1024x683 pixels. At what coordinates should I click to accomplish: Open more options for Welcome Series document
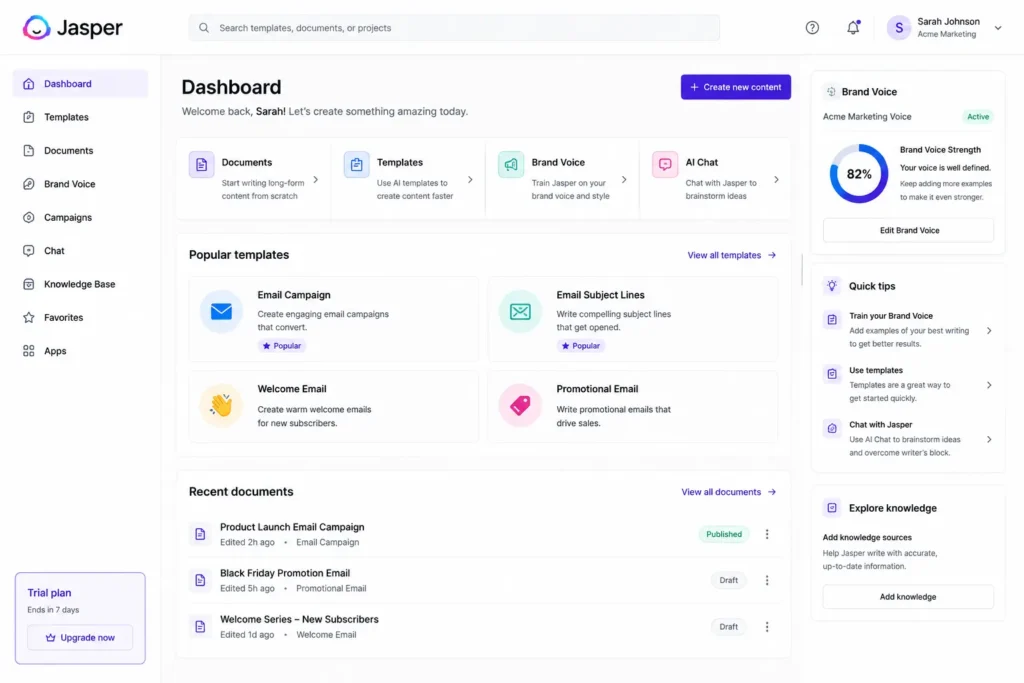(767, 627)
